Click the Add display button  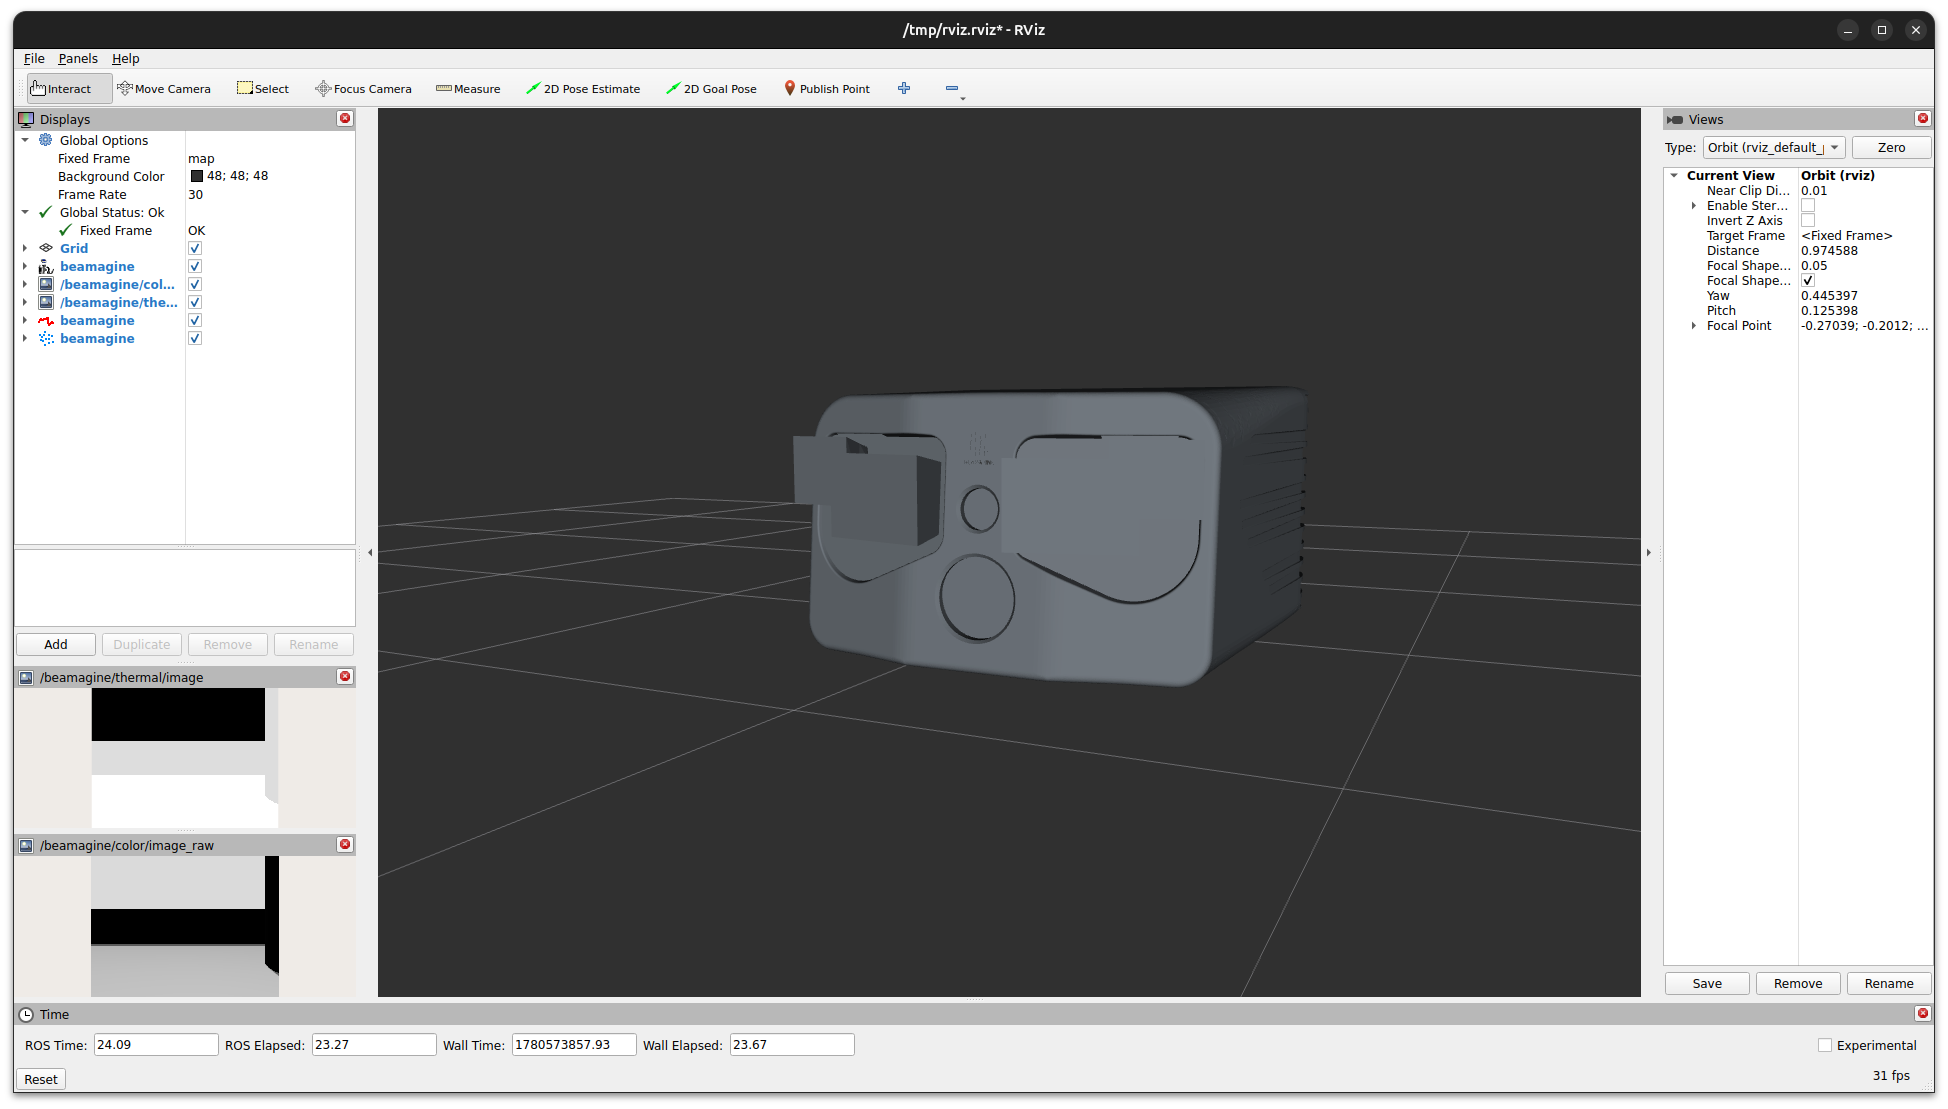pyautogui.click(x=56, y=644)
